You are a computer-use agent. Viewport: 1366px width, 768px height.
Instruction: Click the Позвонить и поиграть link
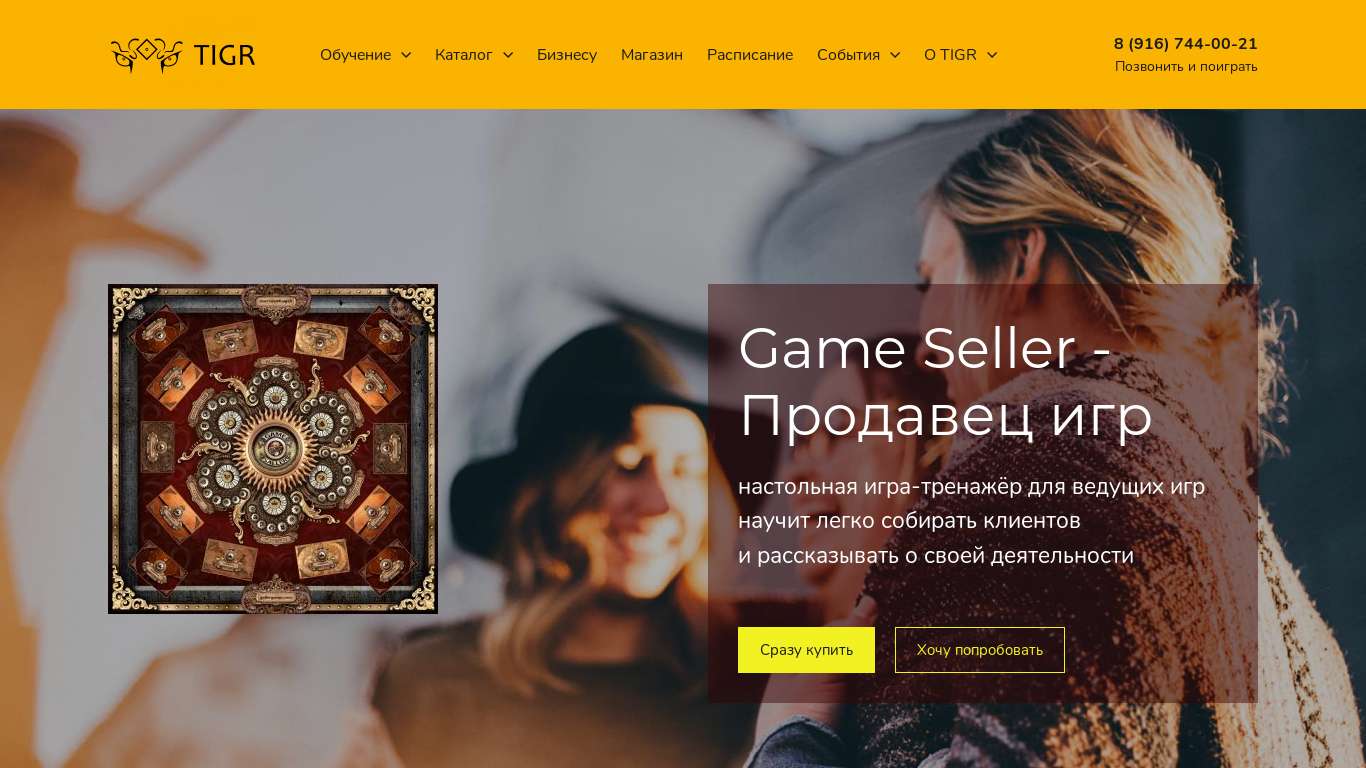pos(1186,67)
